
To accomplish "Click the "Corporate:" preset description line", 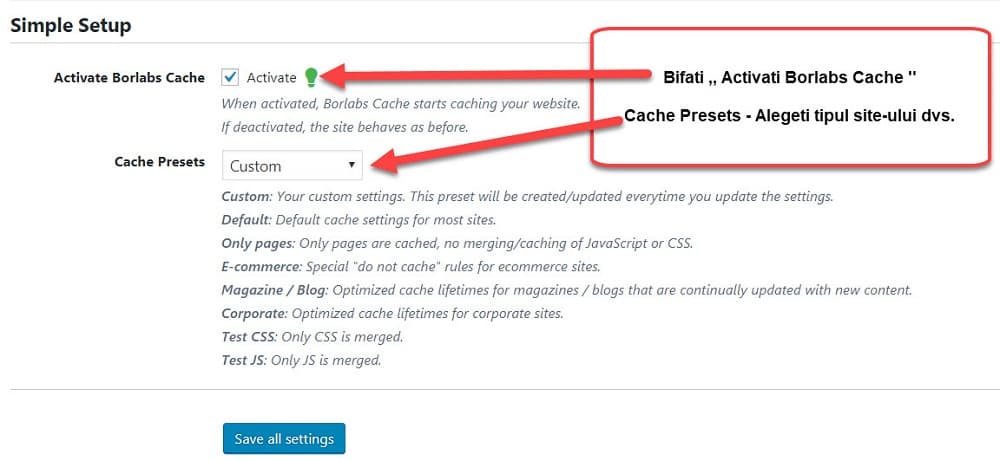I will coord(392,313).
